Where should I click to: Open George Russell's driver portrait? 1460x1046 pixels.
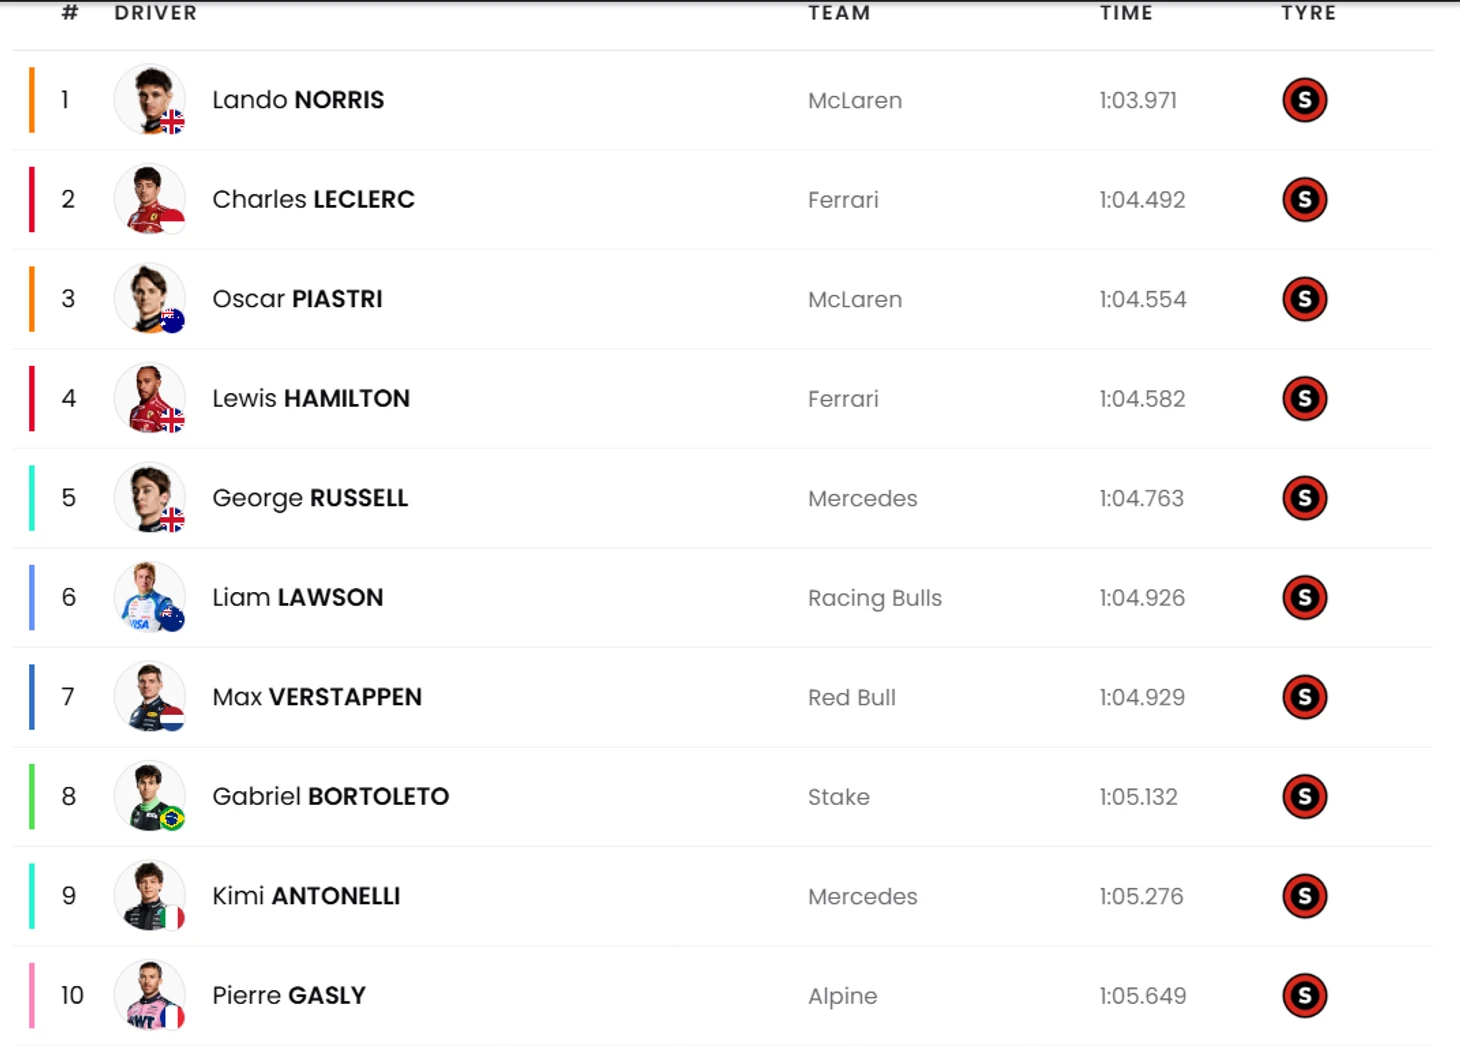[x=150, y=498]
